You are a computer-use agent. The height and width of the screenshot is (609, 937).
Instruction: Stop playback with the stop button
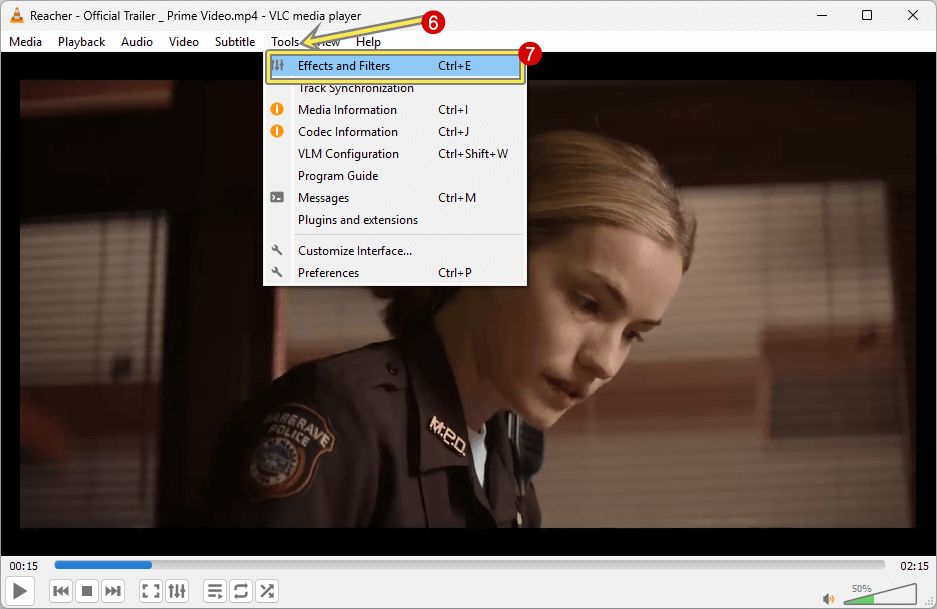pos(87,591)
